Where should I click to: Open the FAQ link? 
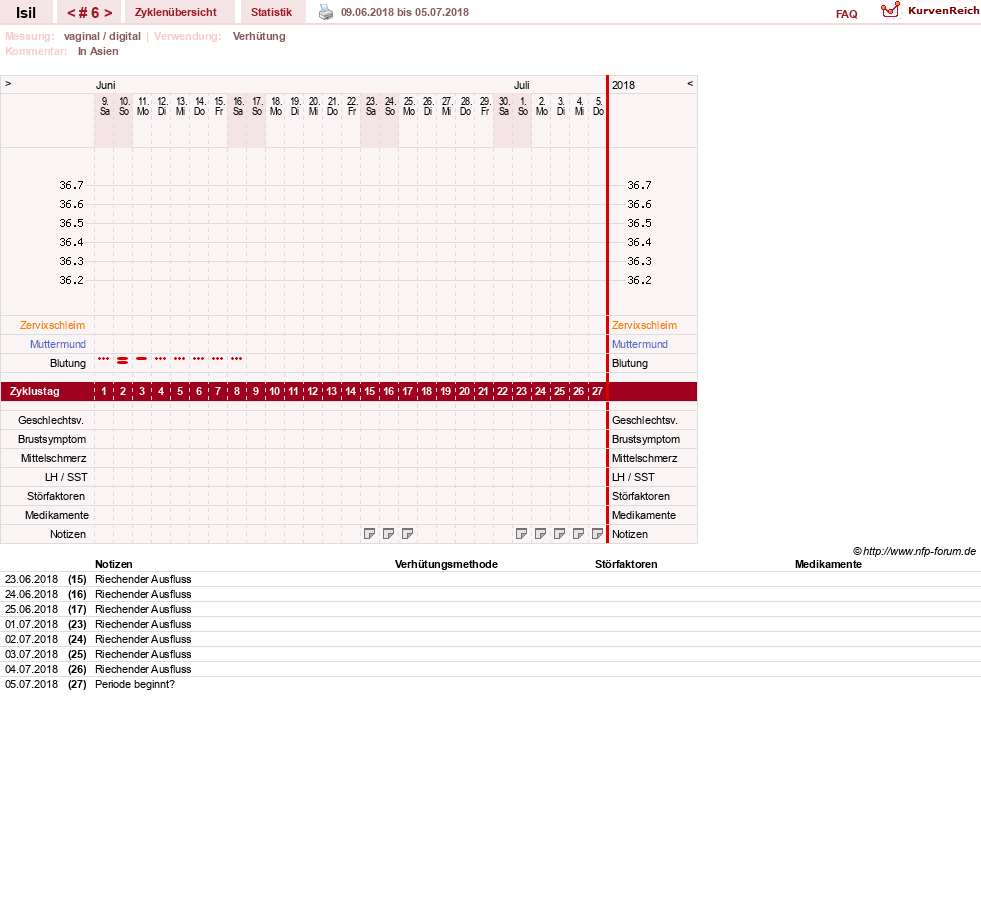point(846,14)
